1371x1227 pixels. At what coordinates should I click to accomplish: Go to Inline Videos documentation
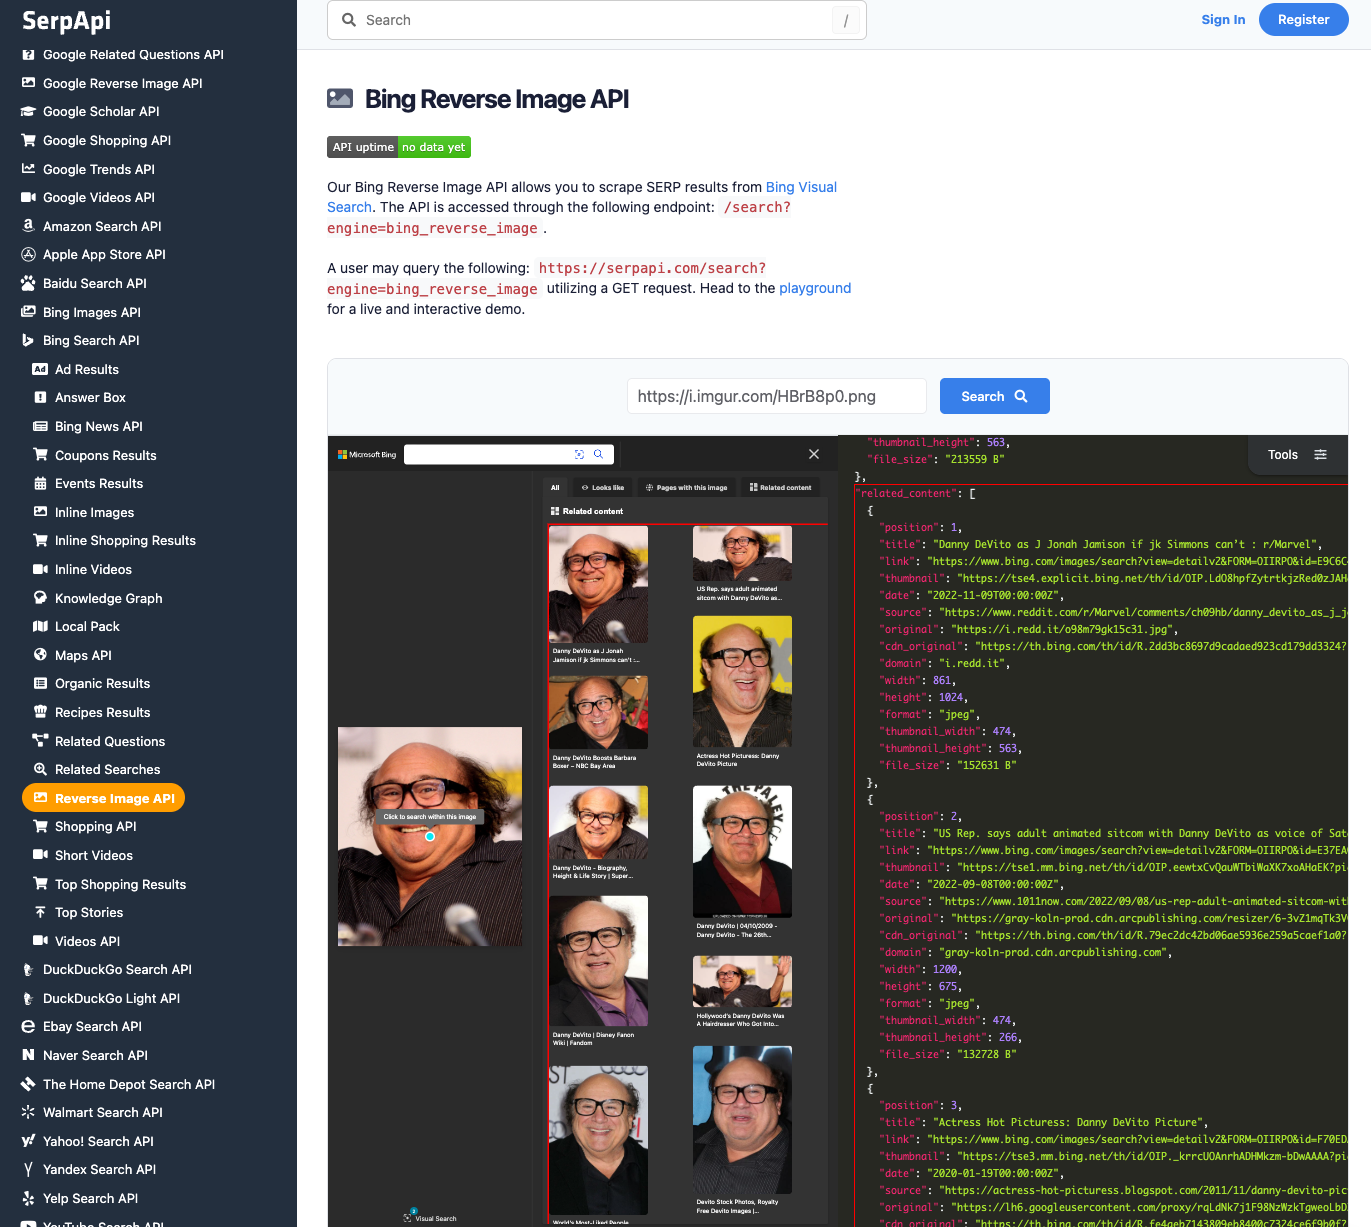pyautogui.click(x=93, y=570)
